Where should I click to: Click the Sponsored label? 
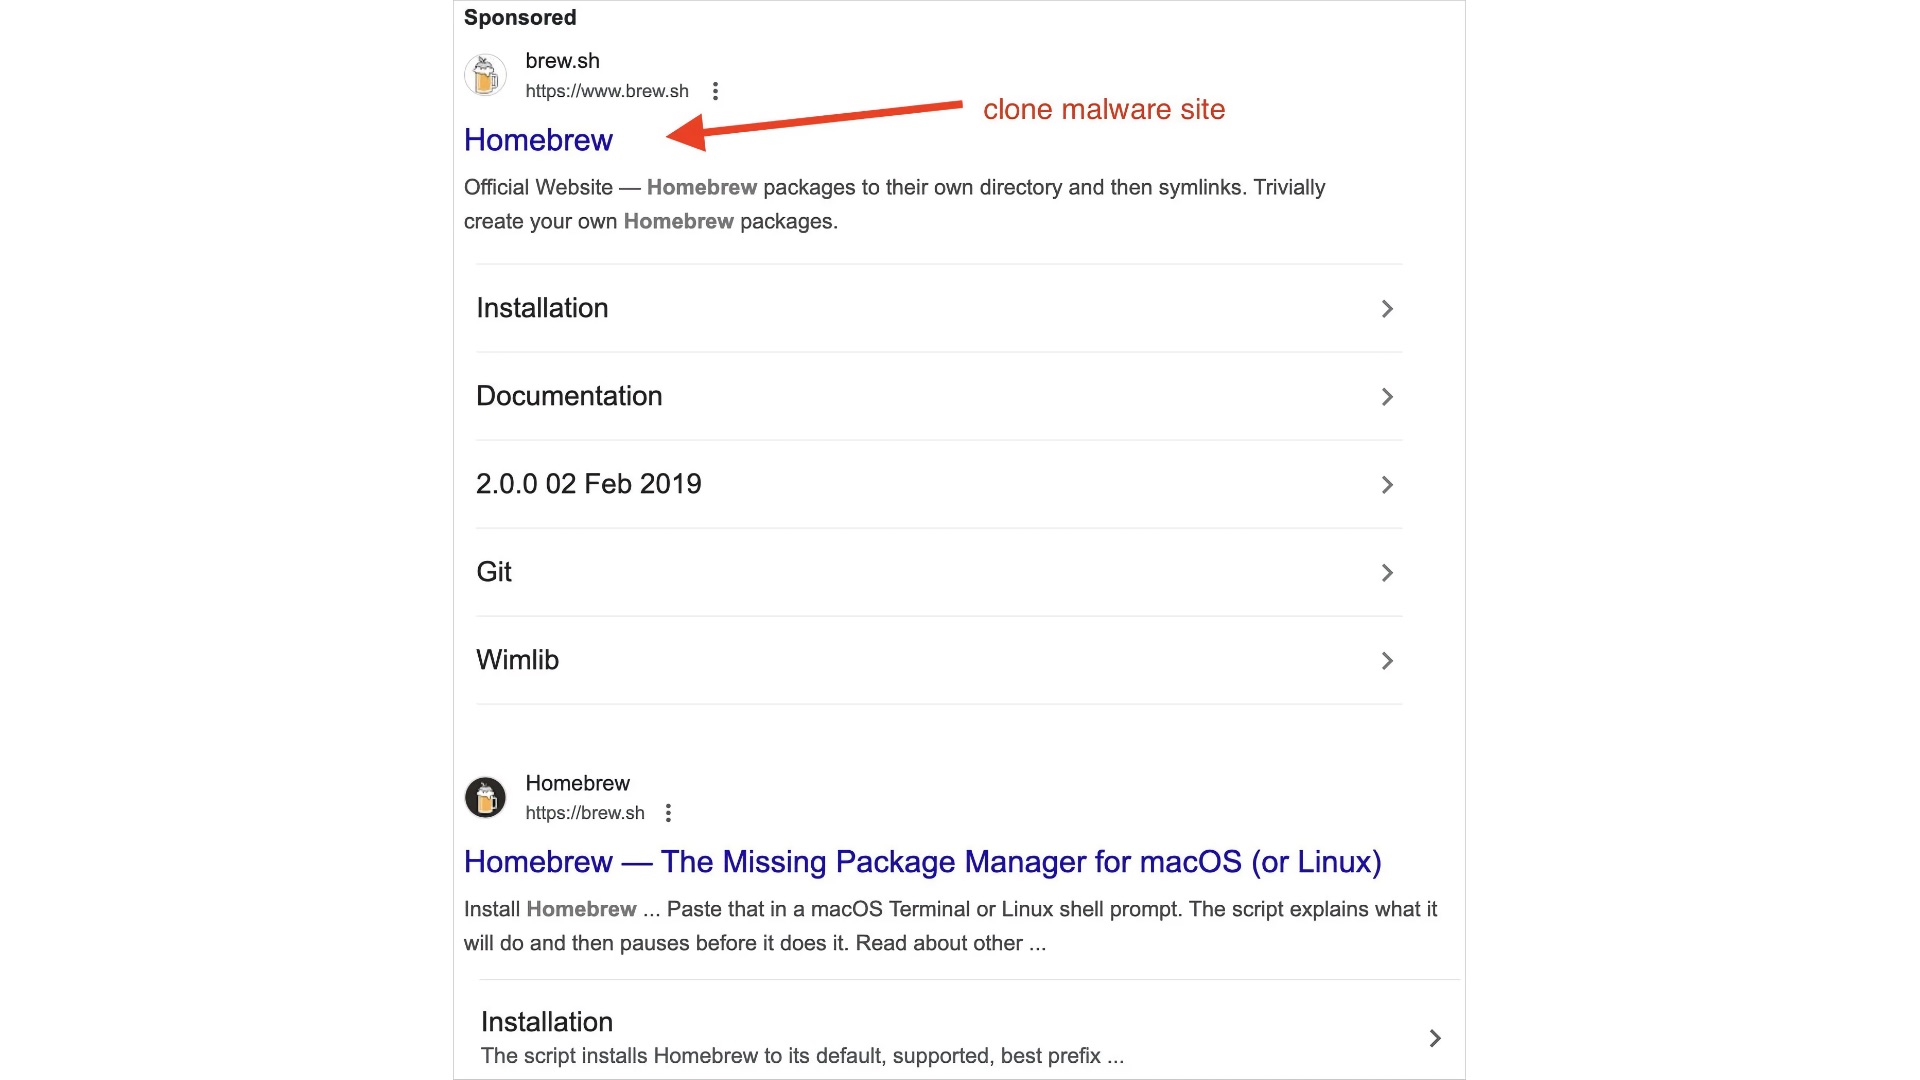(x=520, y=18)
